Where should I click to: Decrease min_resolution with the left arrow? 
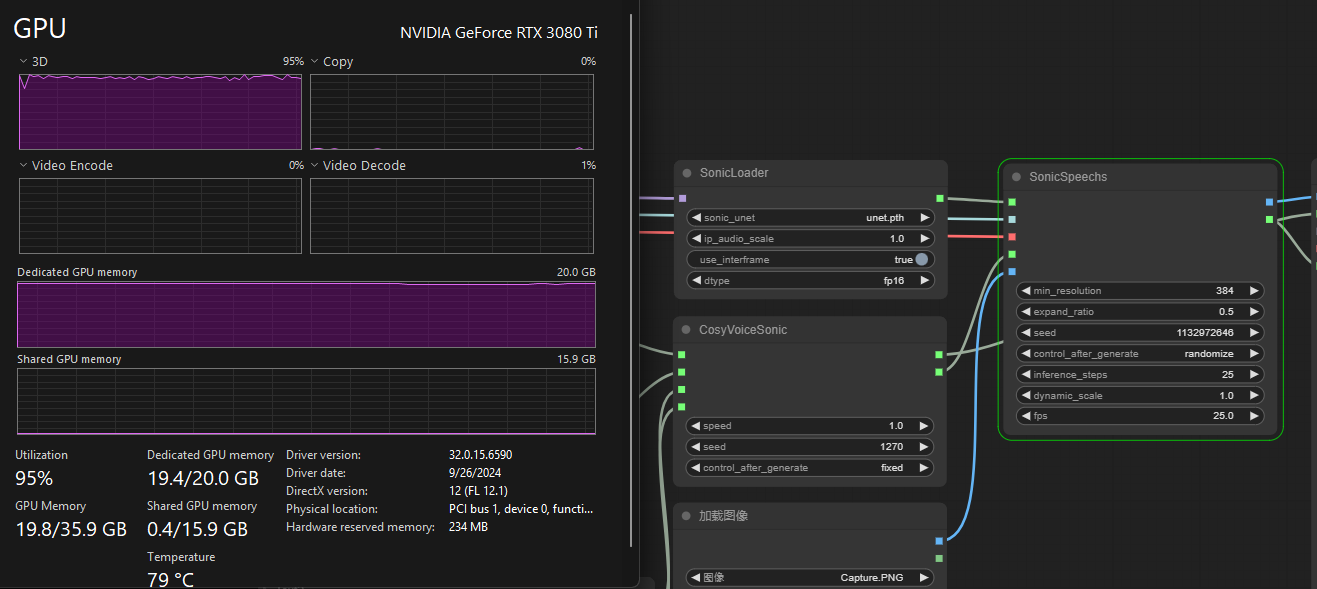point(1026,291)
